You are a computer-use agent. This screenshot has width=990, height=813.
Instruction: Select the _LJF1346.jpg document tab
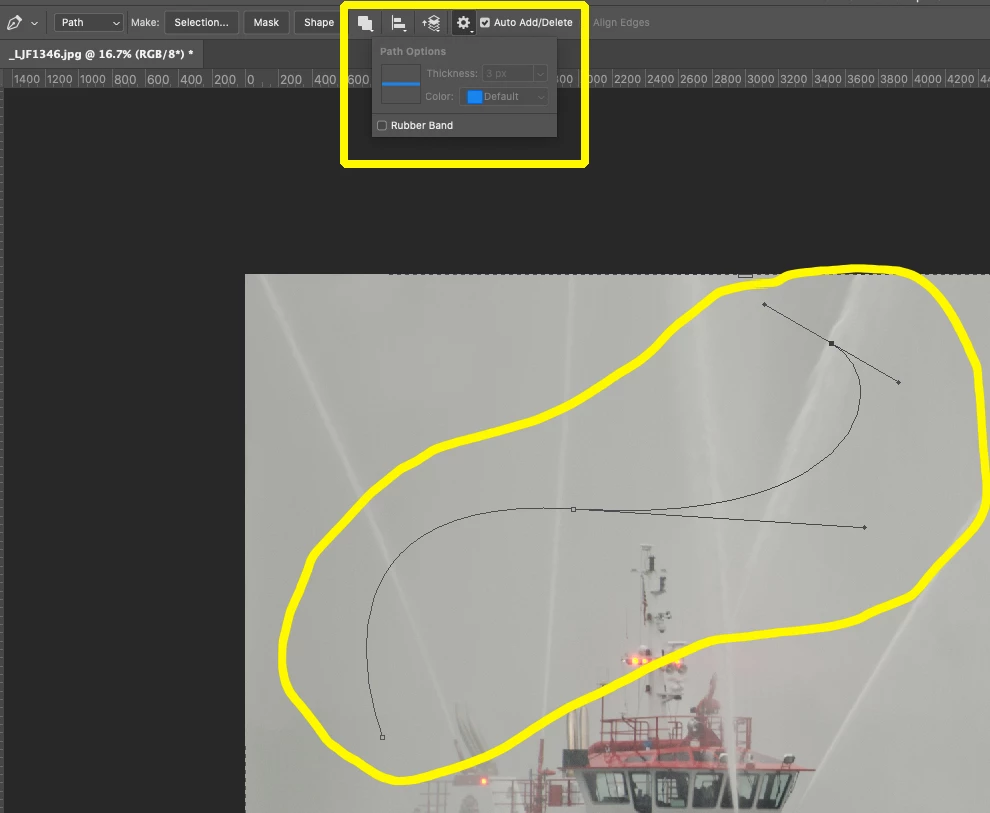101,54
